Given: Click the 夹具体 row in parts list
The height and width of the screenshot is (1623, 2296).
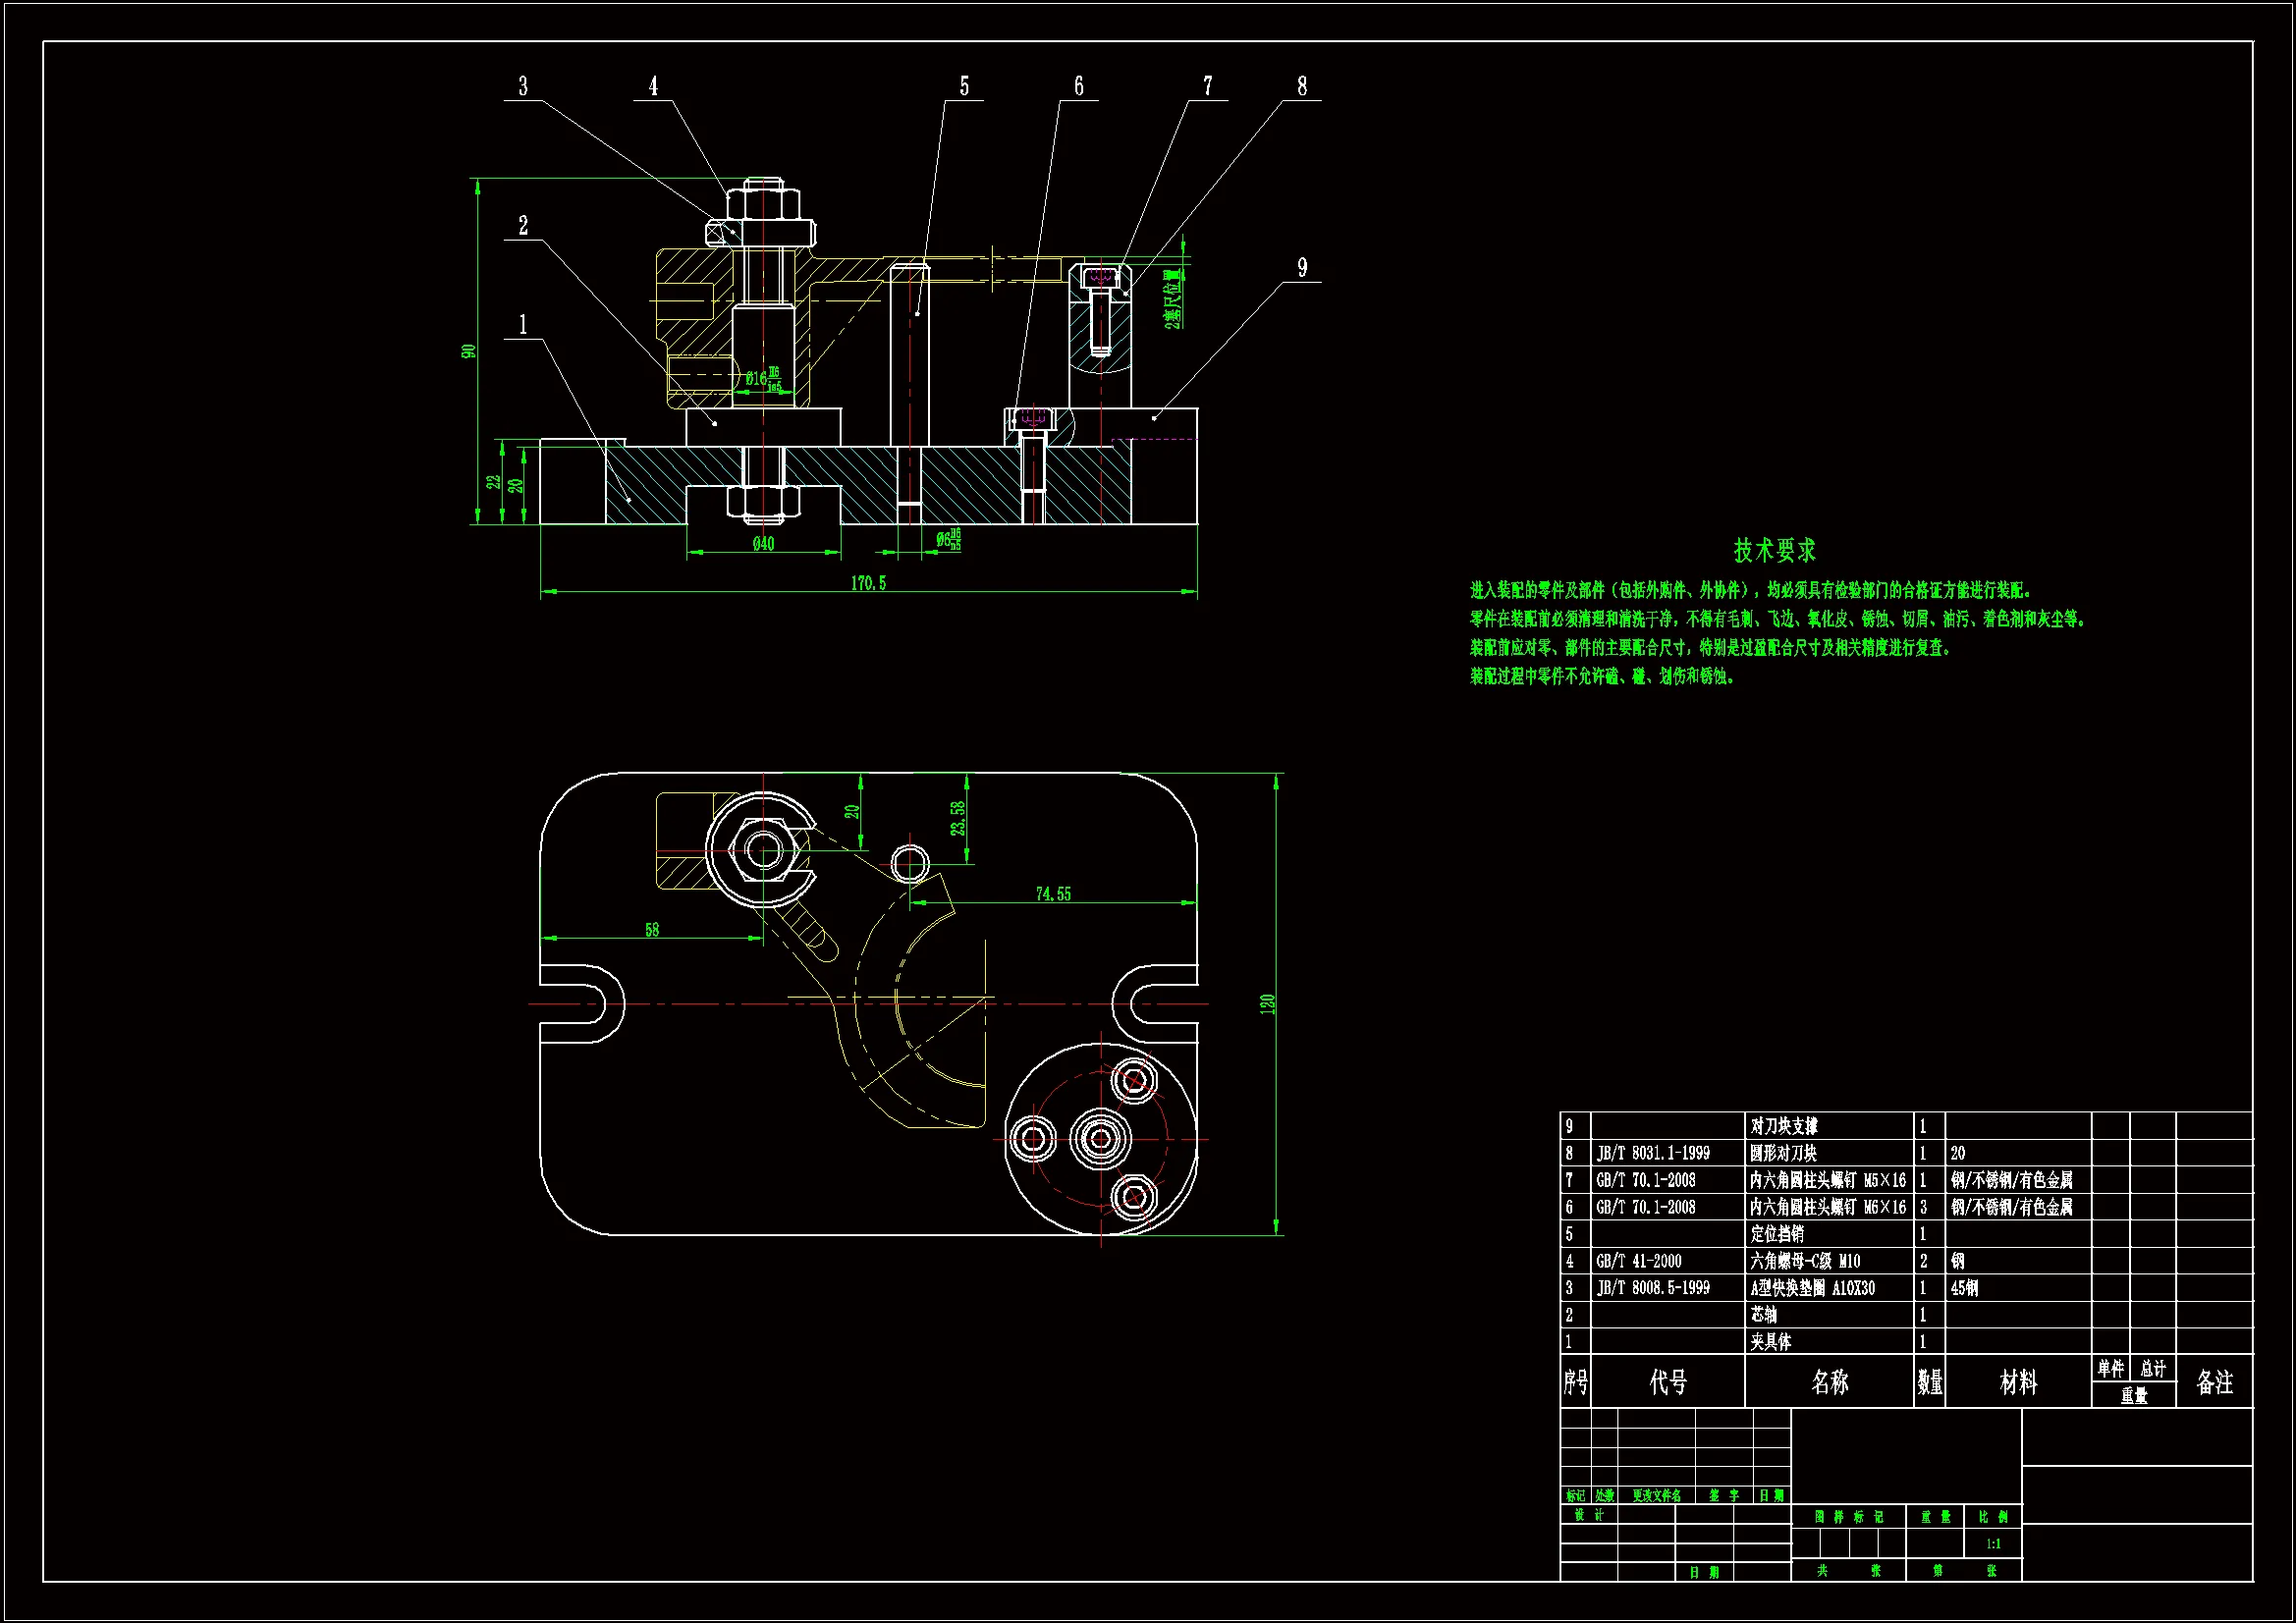Looking at the screenshot, I should (1770, 1341).
